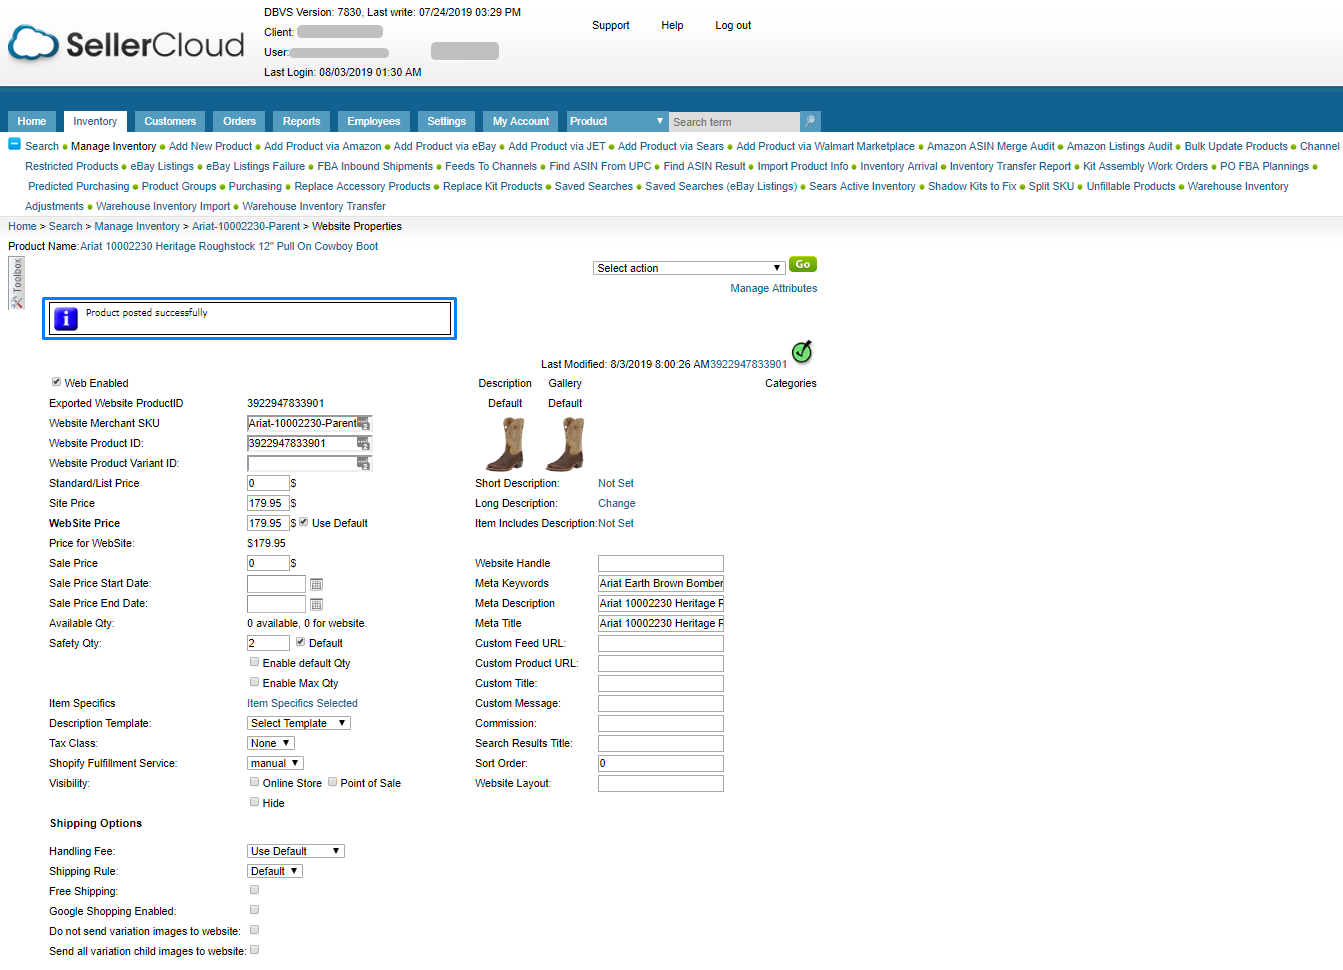This screenshot has height=970, width=1343.
Task: Open the Settings tab
Action: 446,121
